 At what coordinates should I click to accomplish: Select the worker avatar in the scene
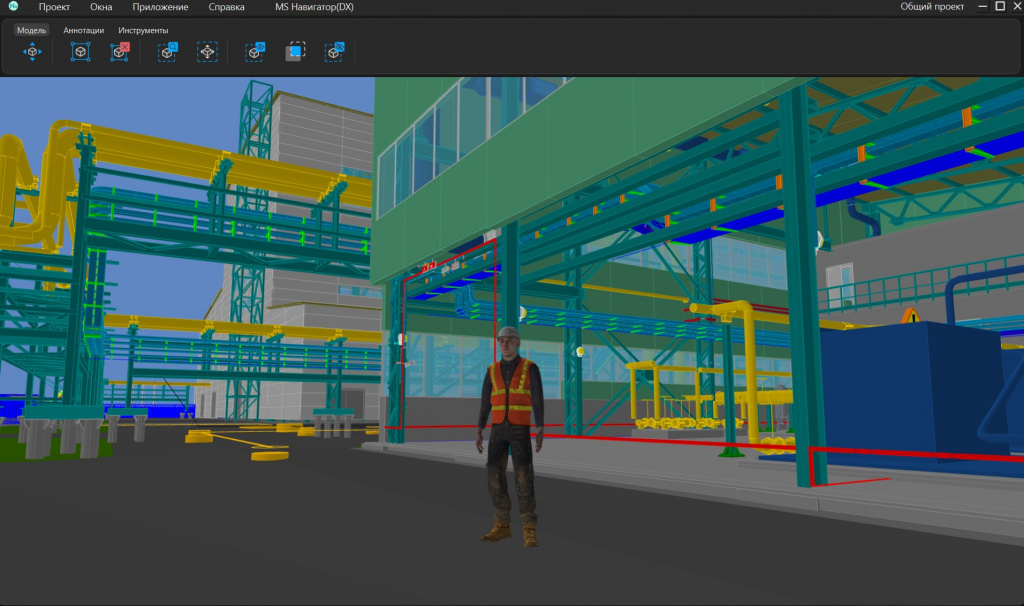[x=510, y=436]
